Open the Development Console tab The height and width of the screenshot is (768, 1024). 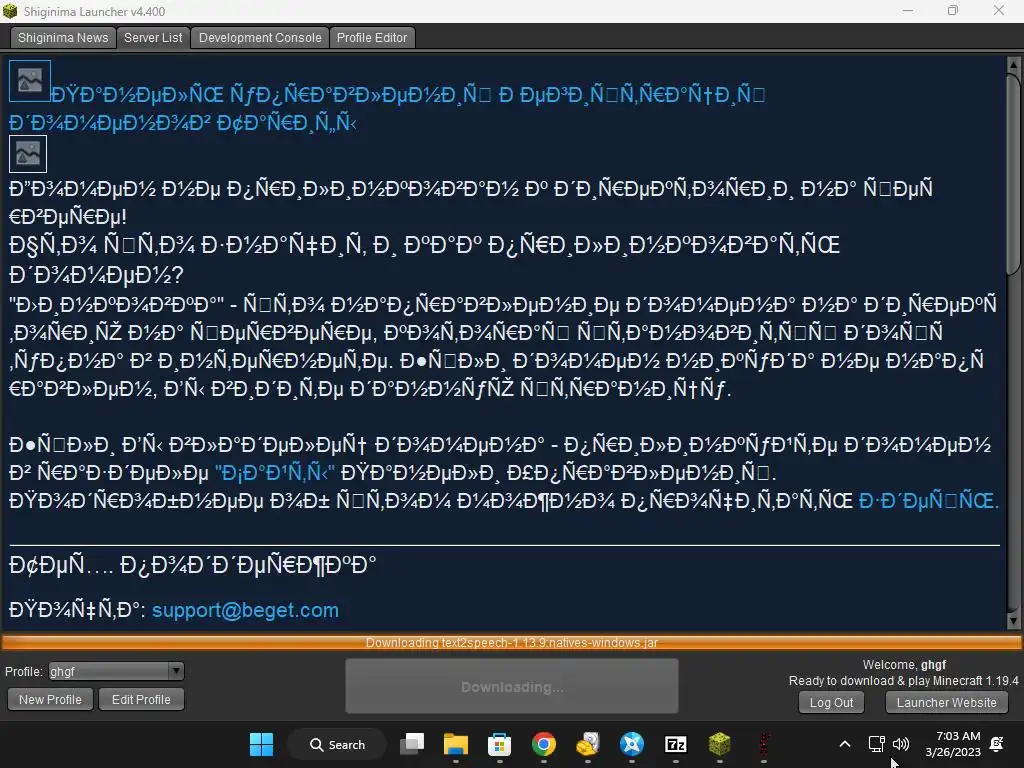260,38
